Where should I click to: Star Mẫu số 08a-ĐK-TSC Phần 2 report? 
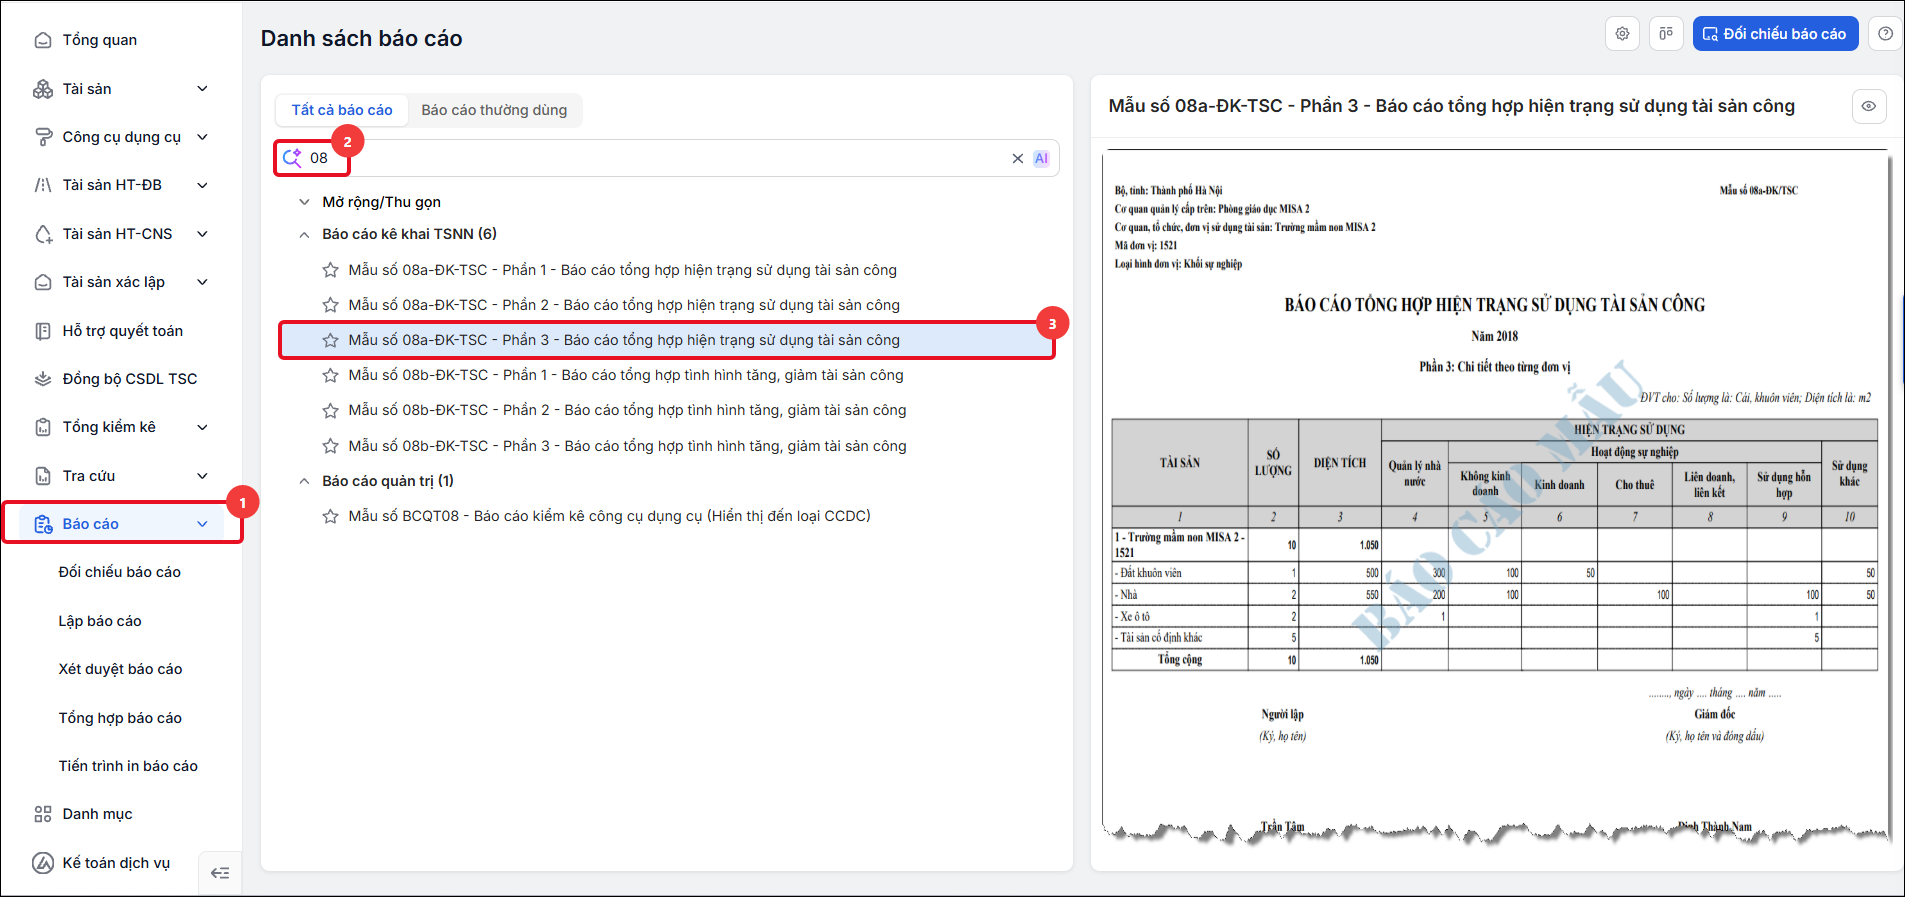(x=330, y=305)
